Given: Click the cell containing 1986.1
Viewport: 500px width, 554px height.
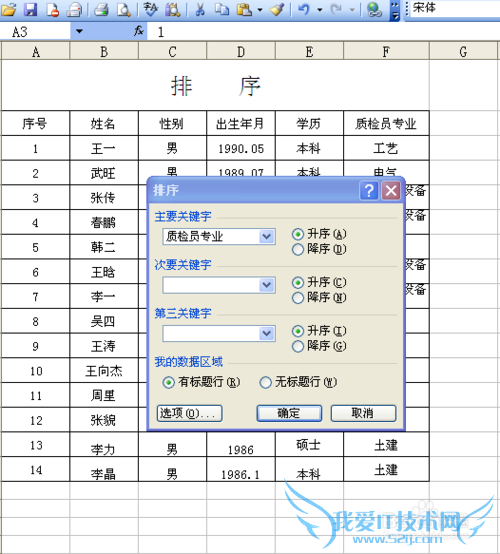Looking at the screenshot, I should click(x=241, y=469).
